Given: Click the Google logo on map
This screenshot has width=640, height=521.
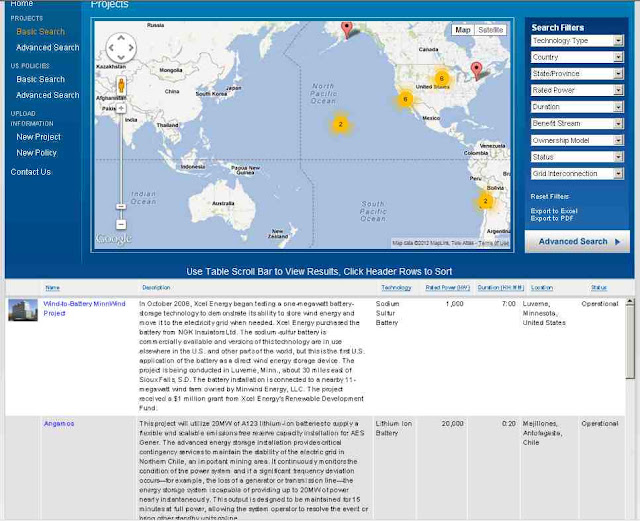Looking at the screenshot, I should pos(113,238).
